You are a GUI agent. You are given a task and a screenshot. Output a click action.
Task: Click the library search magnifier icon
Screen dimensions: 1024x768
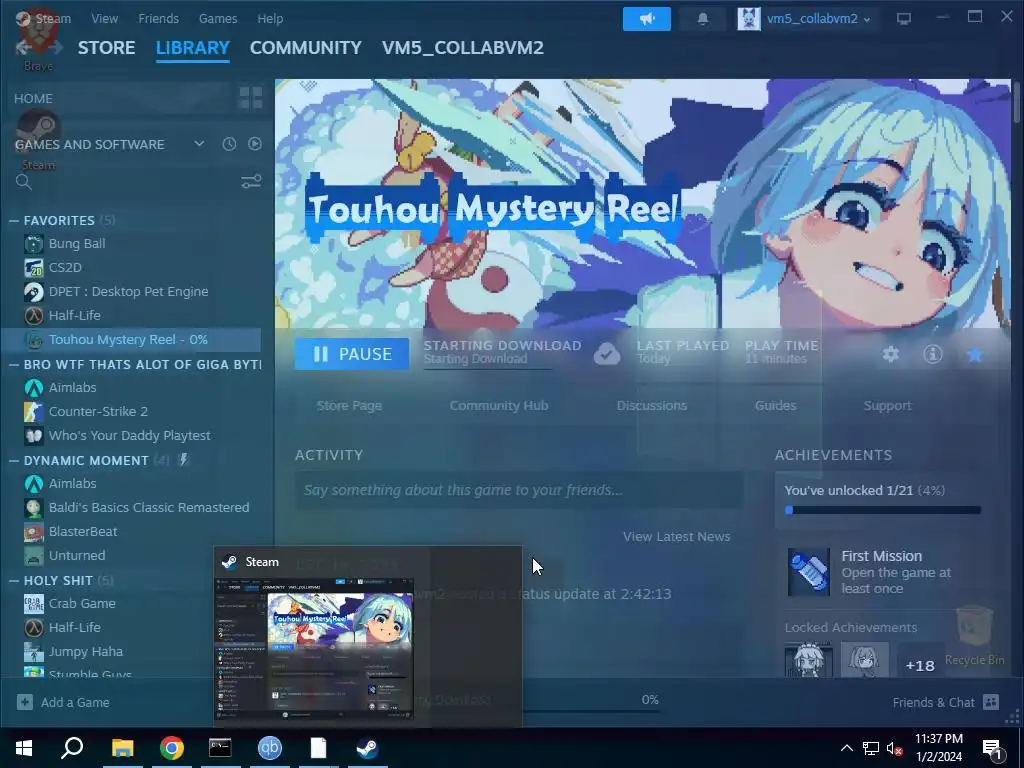(24, 182)
